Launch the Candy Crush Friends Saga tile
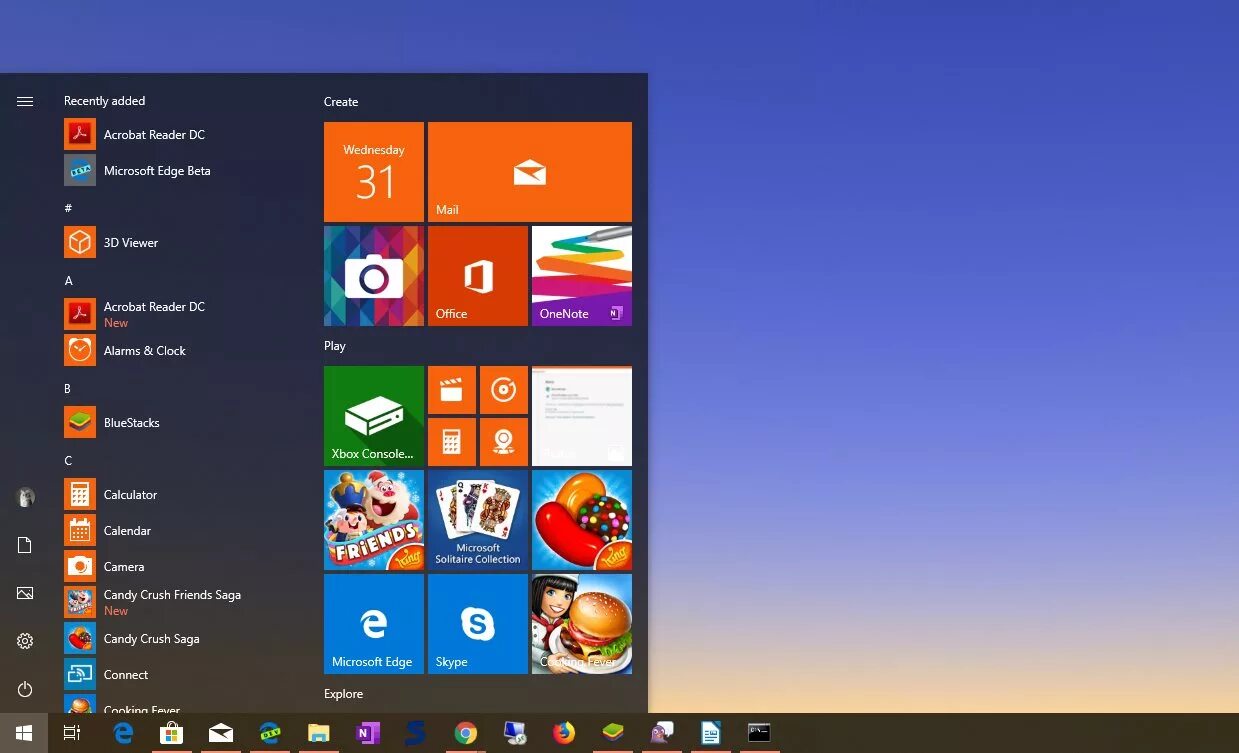The width and height of the screenshot is (1239, 753). (x=373, y=519)
